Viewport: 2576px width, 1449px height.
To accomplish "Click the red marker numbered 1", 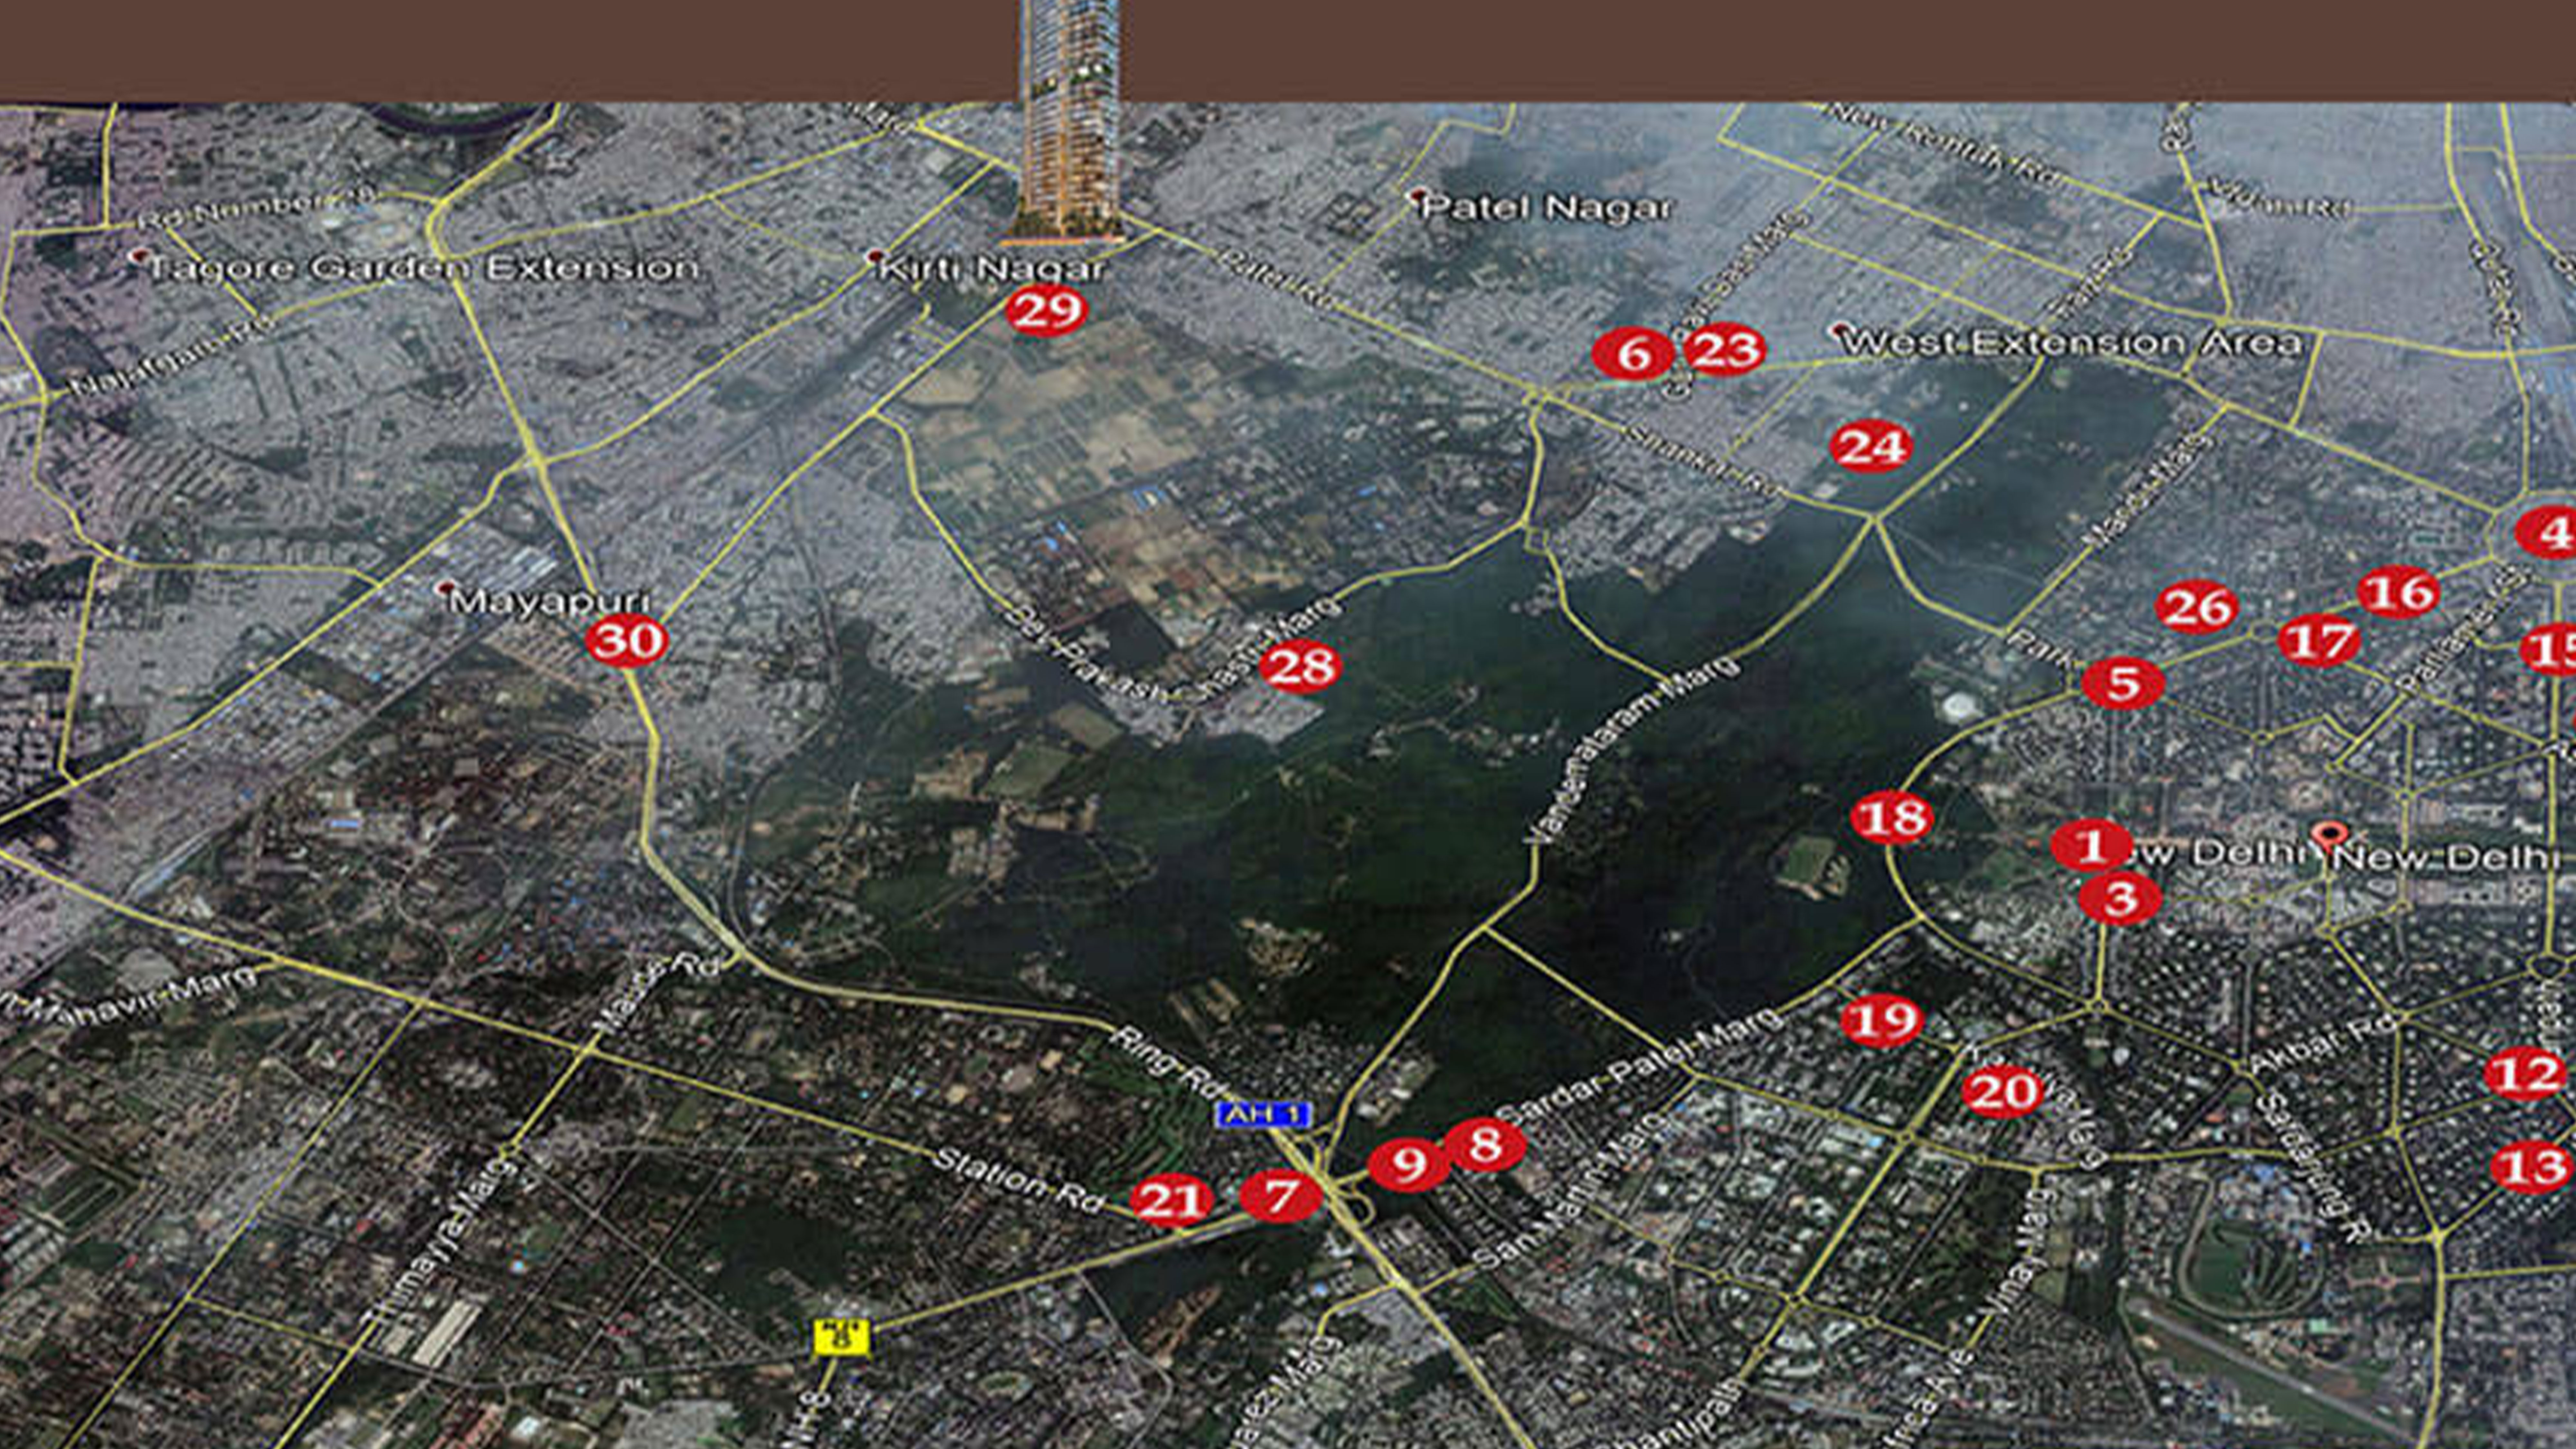I will click(2091, 846).
